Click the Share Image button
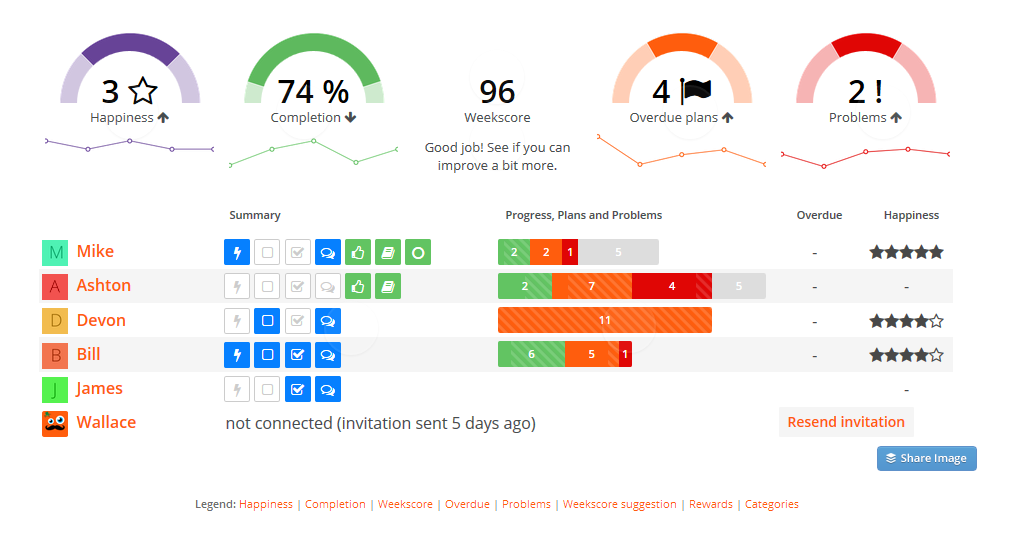Viewport: 1012px width, 533px height. point(926,458)
